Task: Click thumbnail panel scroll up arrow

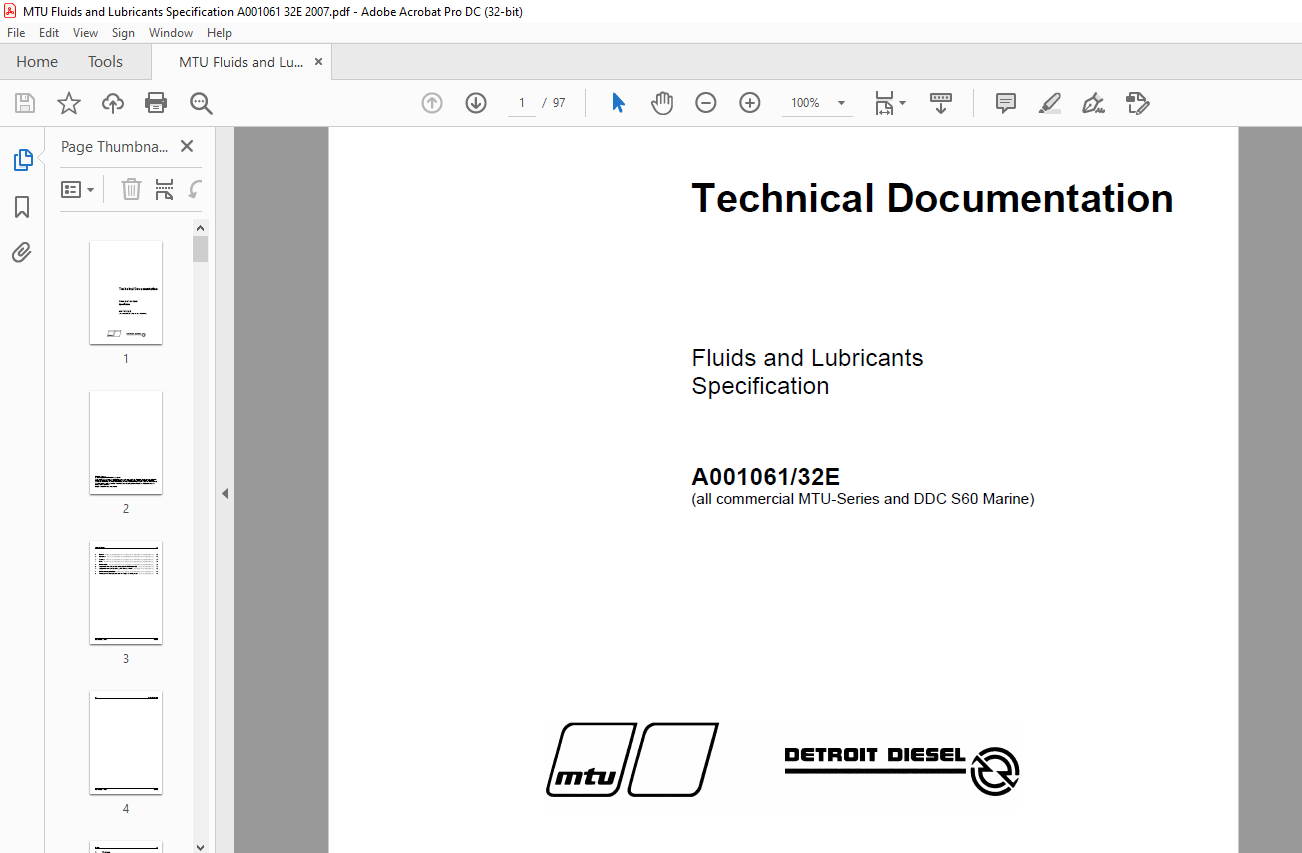Action: 201,228
